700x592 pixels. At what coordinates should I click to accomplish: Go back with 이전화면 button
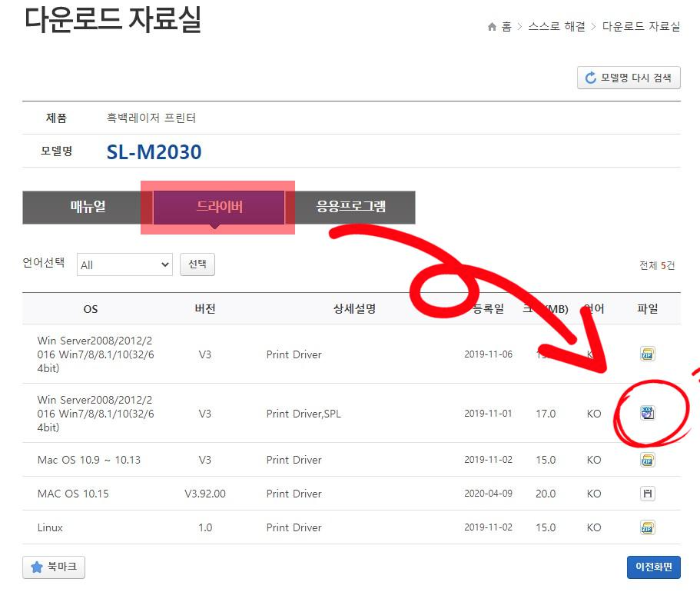(x=654, y=567)
